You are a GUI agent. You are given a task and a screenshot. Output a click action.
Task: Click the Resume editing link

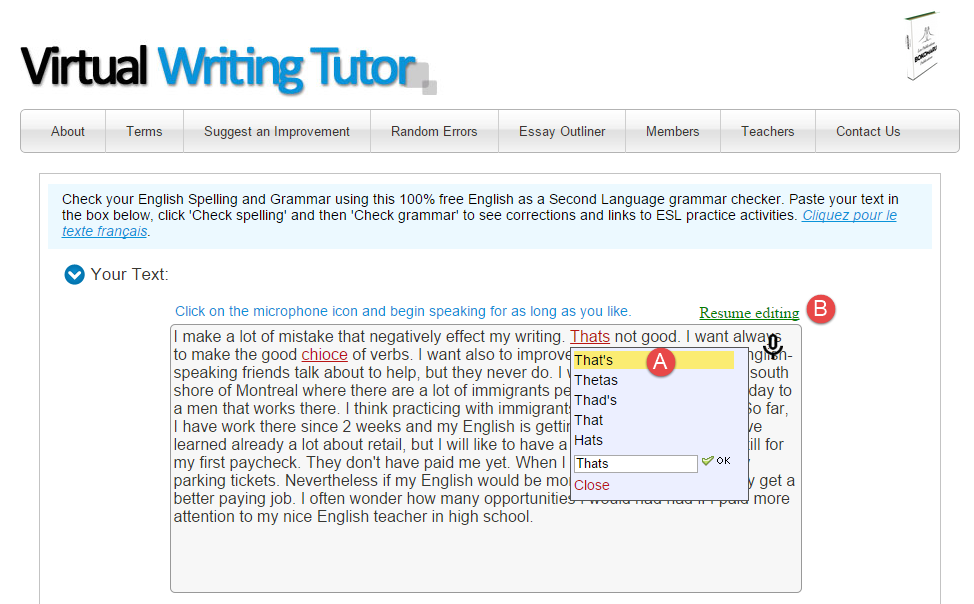click(749, 313)
